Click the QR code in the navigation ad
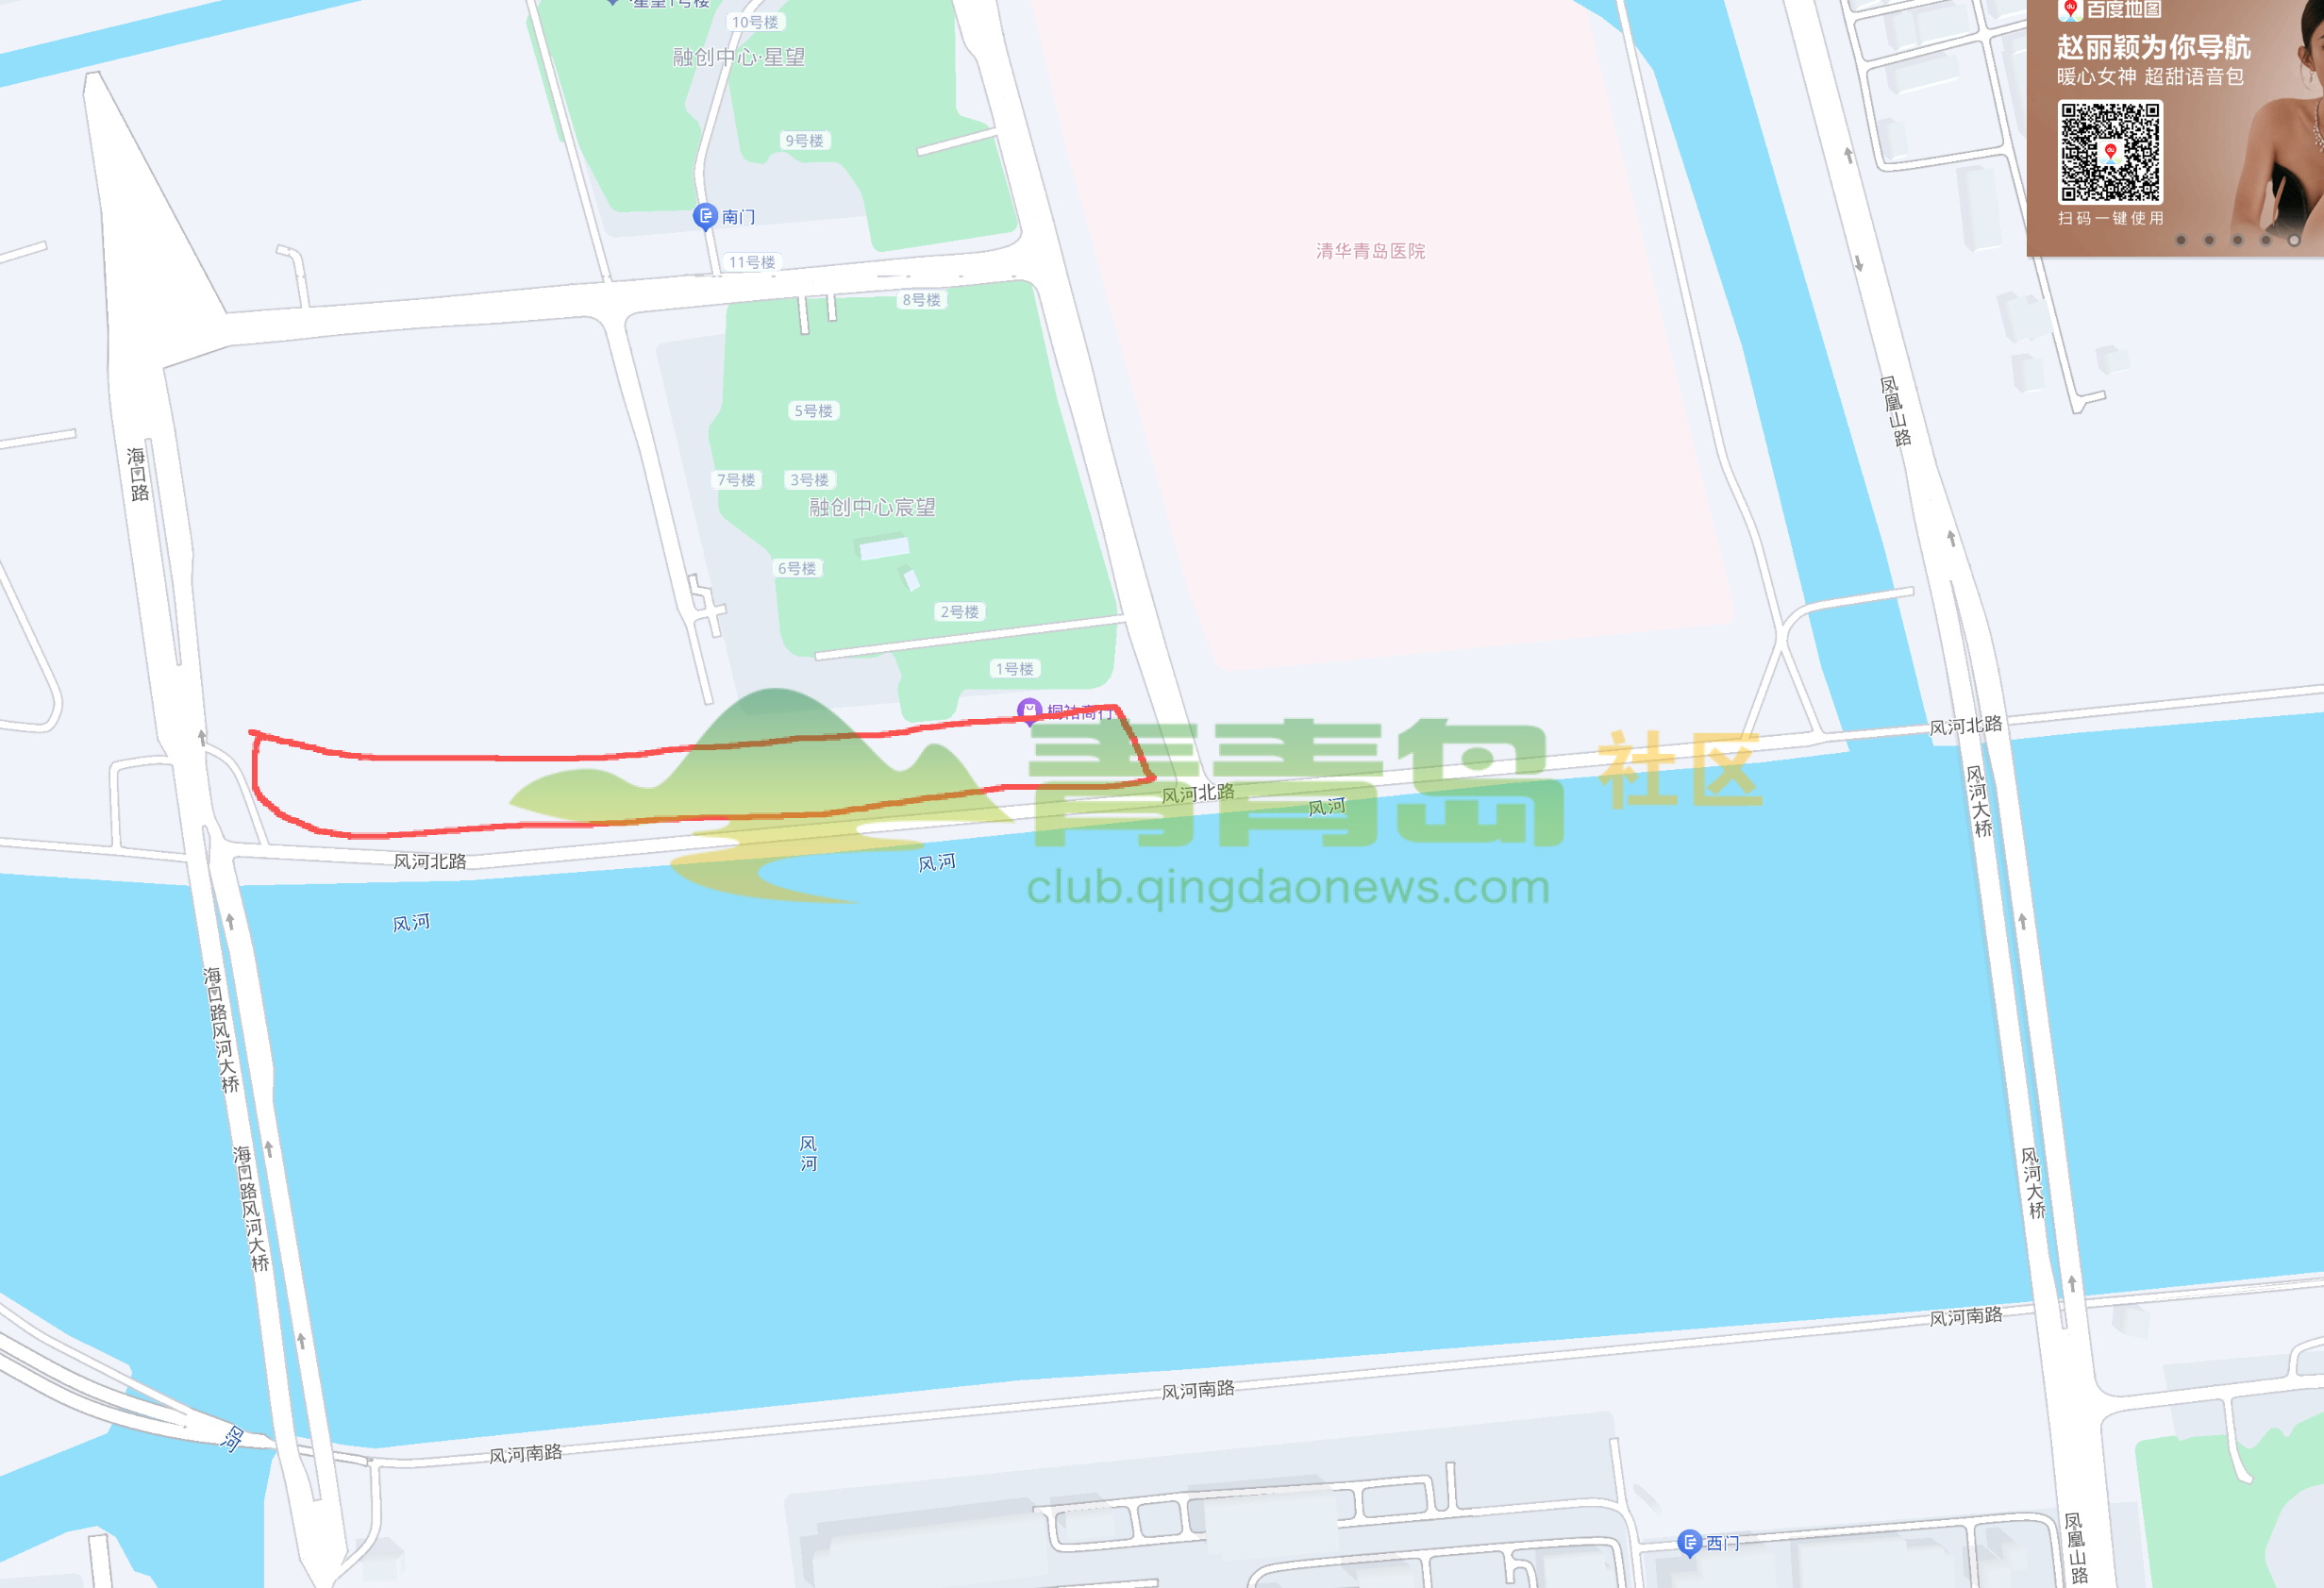This screenshot has width=2324, height=1588. [x=2110, y=152]
